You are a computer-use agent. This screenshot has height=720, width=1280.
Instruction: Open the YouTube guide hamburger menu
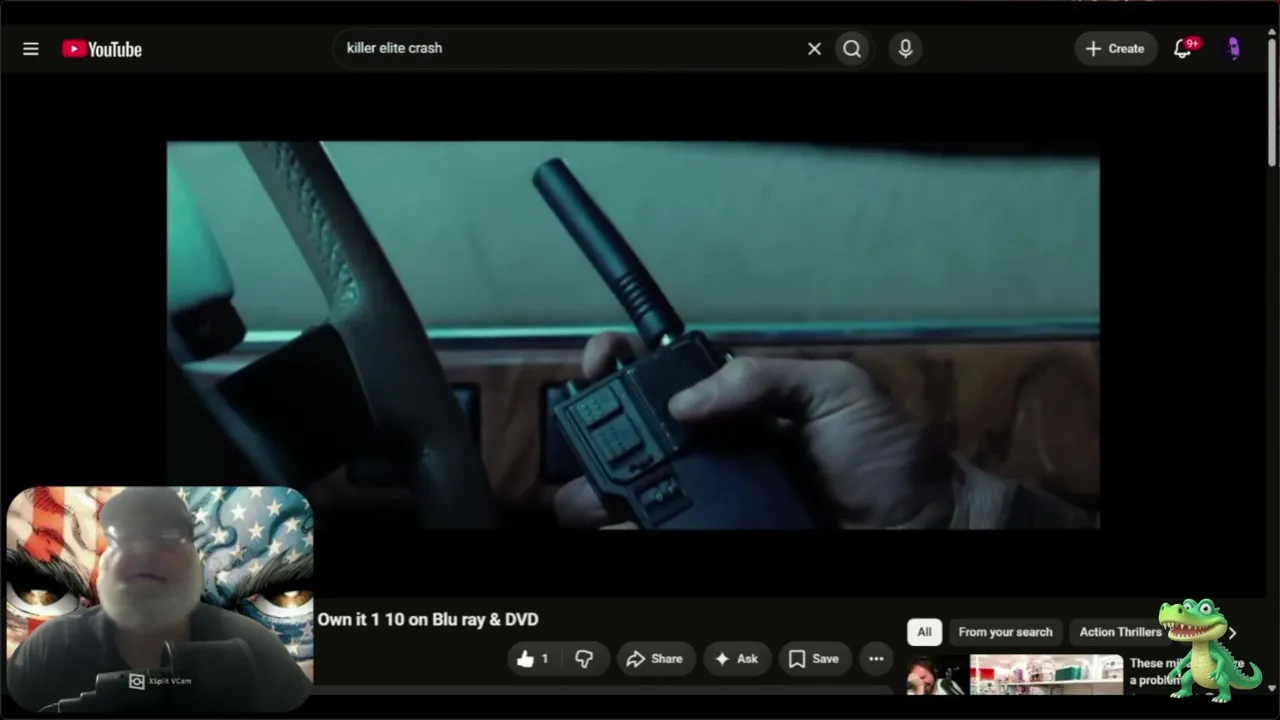(x=31, y=49)
